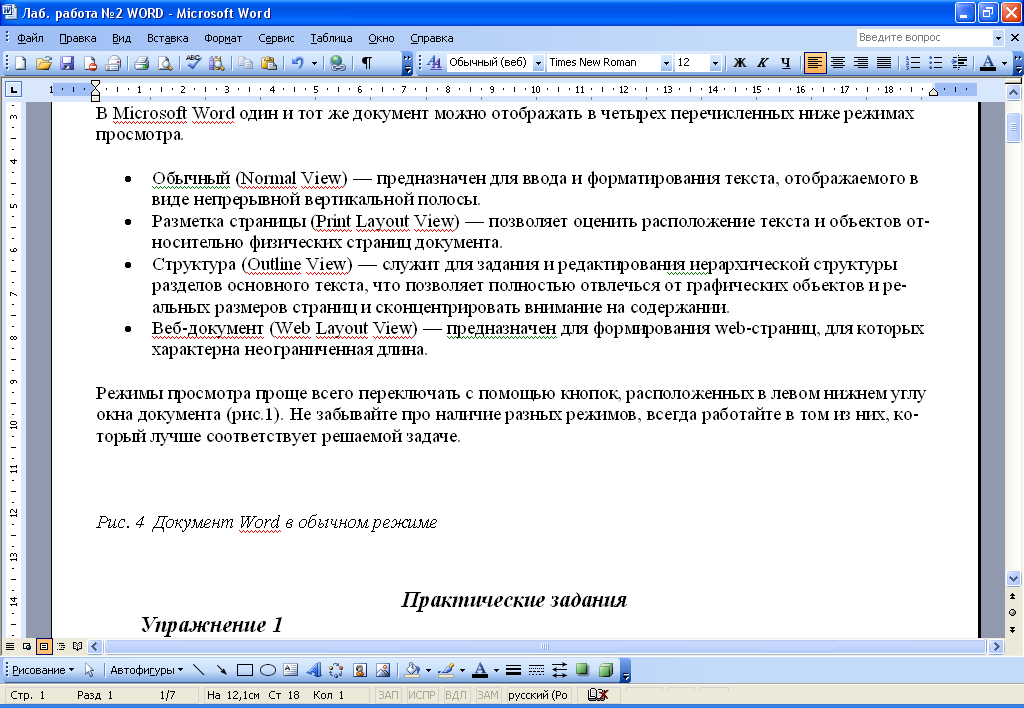Toggle italic formatting (К)

[x=762, y=63]
